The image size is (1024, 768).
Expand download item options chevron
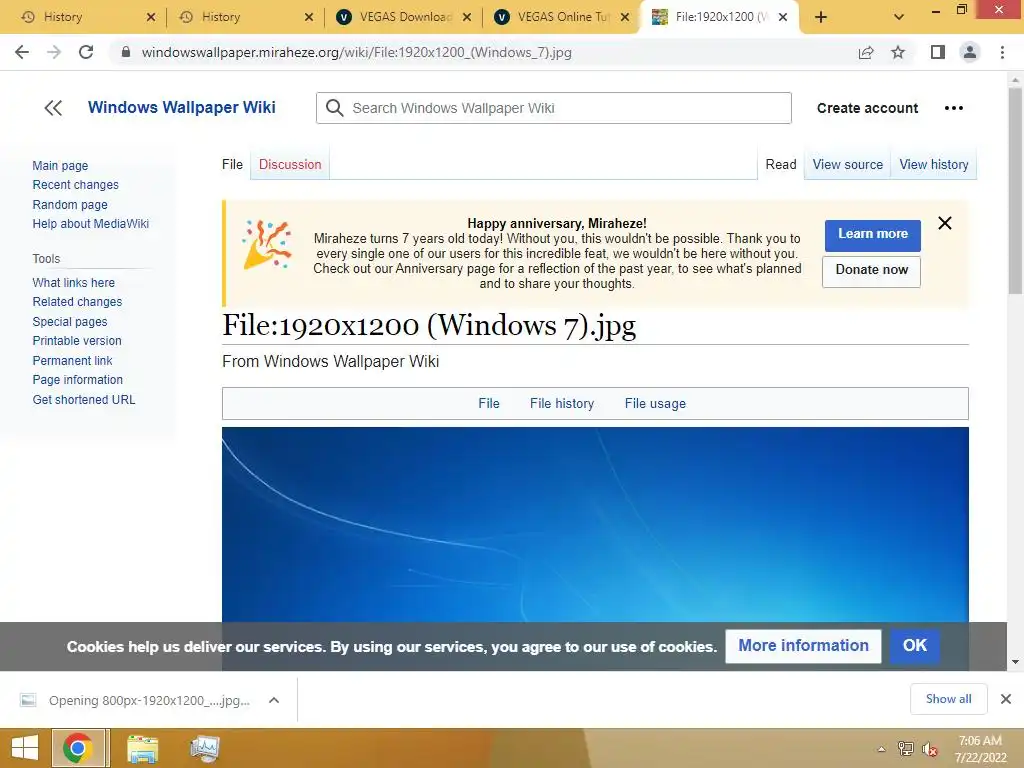[x=274, y=700]
